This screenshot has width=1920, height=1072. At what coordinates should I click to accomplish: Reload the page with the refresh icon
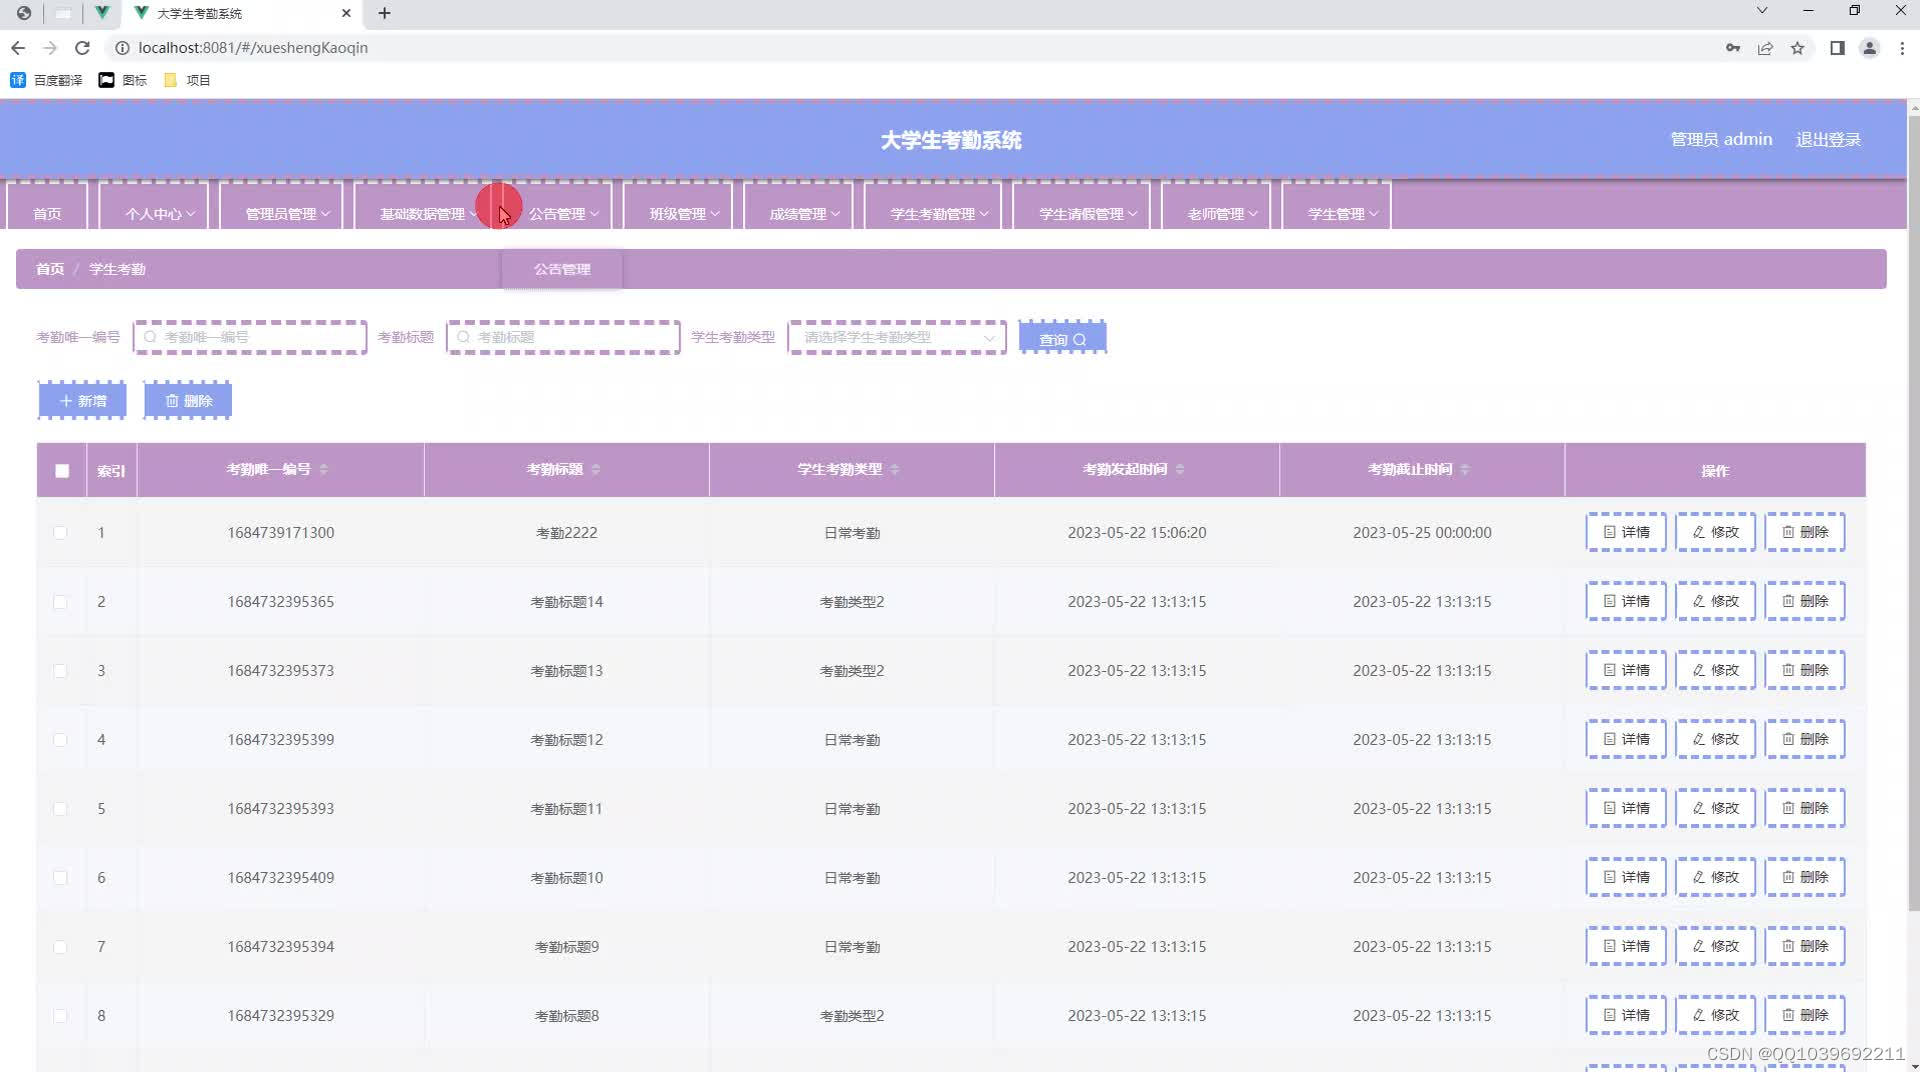(82, 48)
